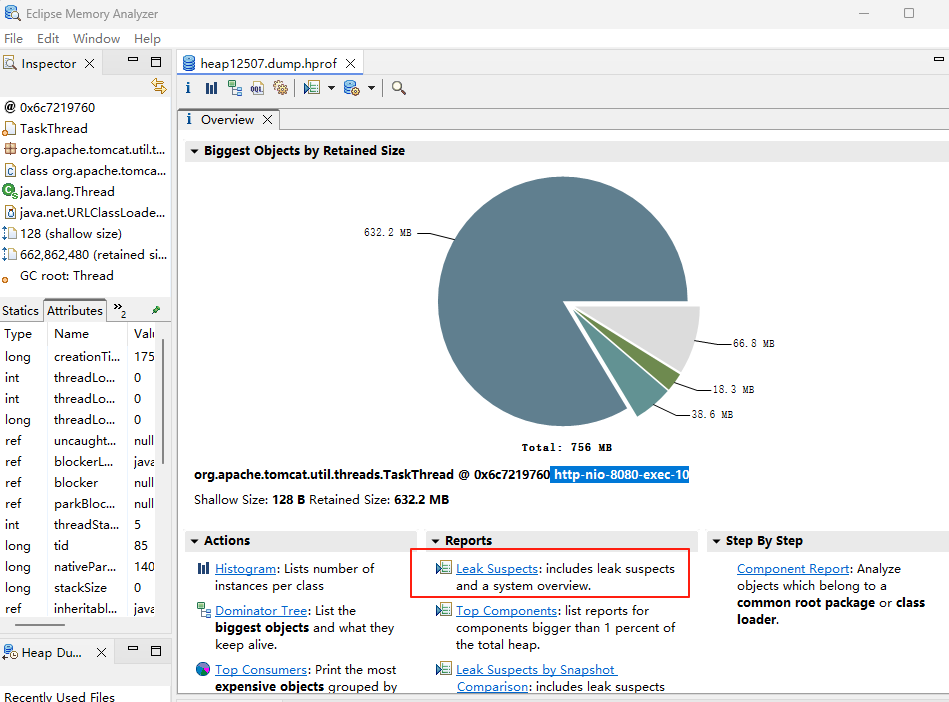Click the largest 632.2 MB pie slice
Viewport: 949px width, 702px height.
[540, 270]
